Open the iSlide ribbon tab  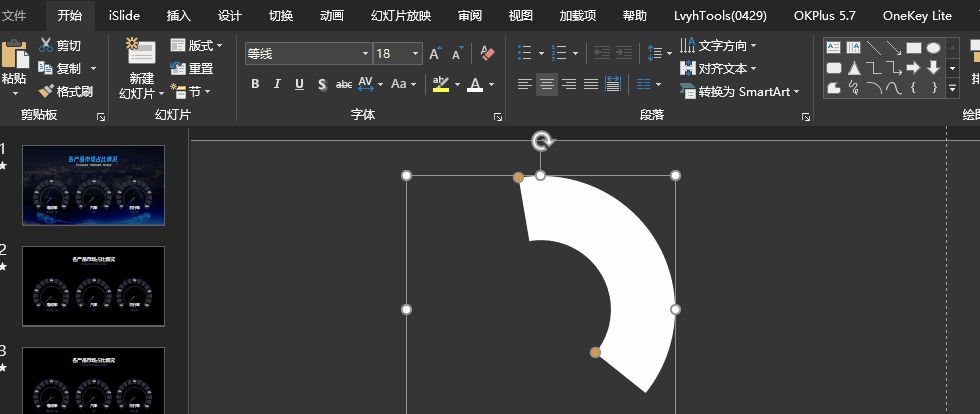124,15
